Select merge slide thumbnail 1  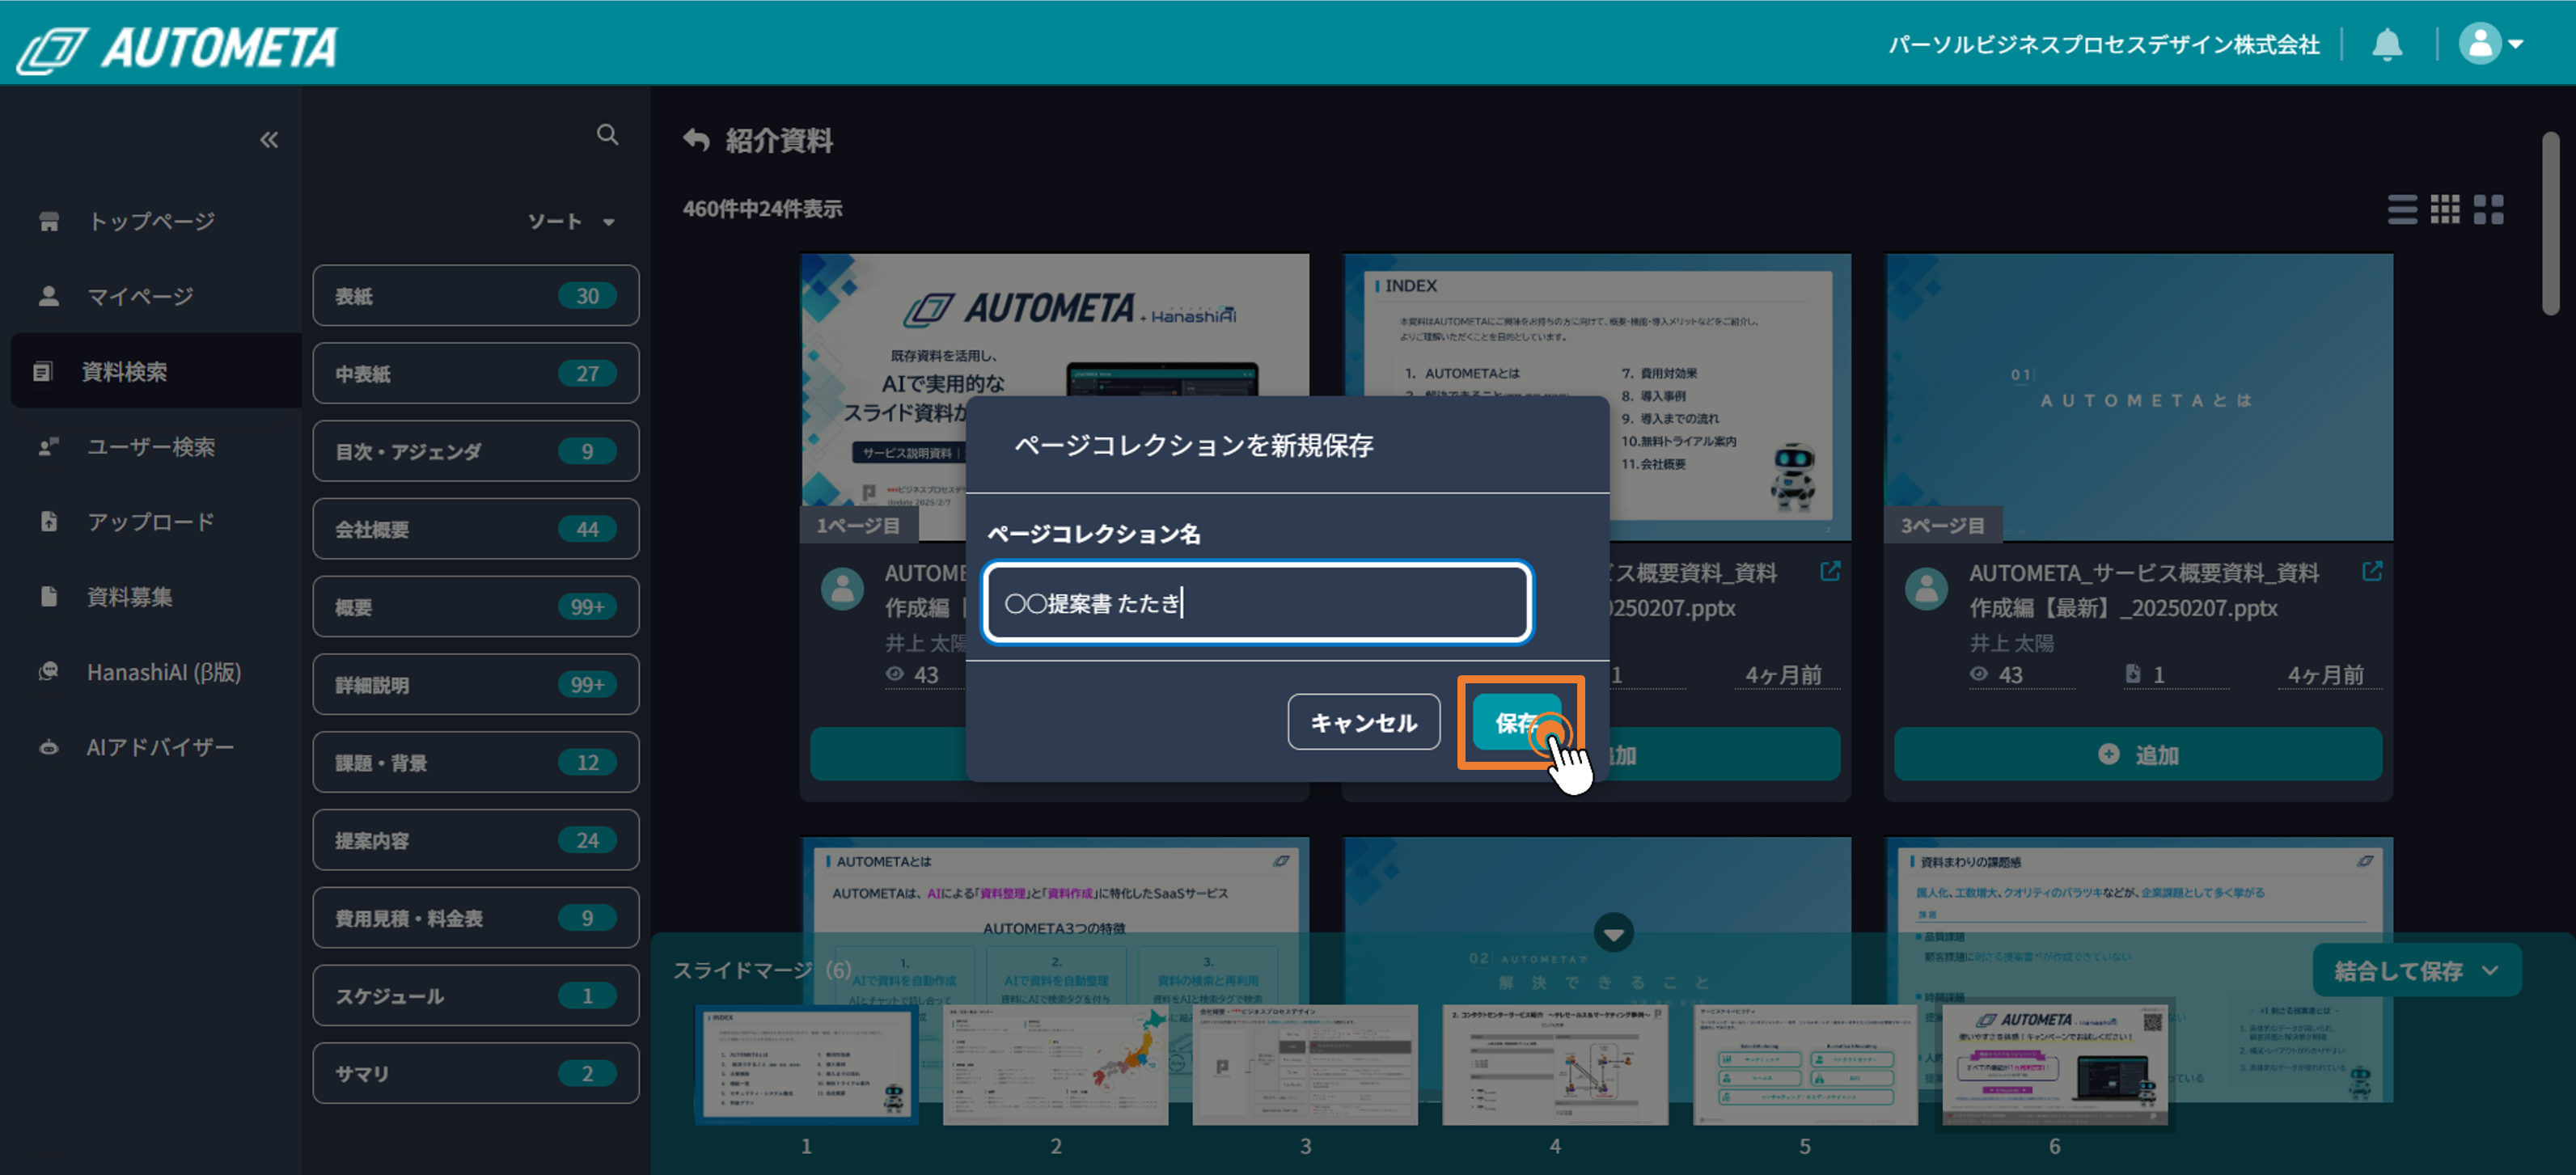click(806, 1065)
